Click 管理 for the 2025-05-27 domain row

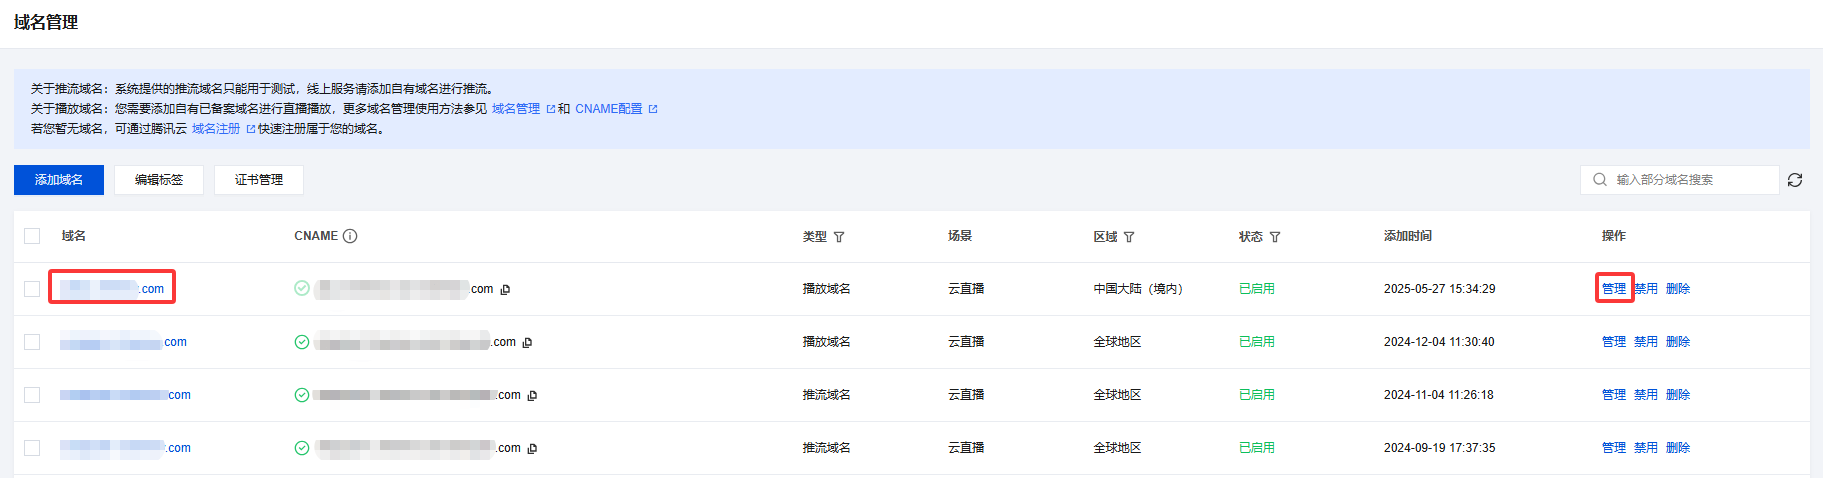[1614, 289]
